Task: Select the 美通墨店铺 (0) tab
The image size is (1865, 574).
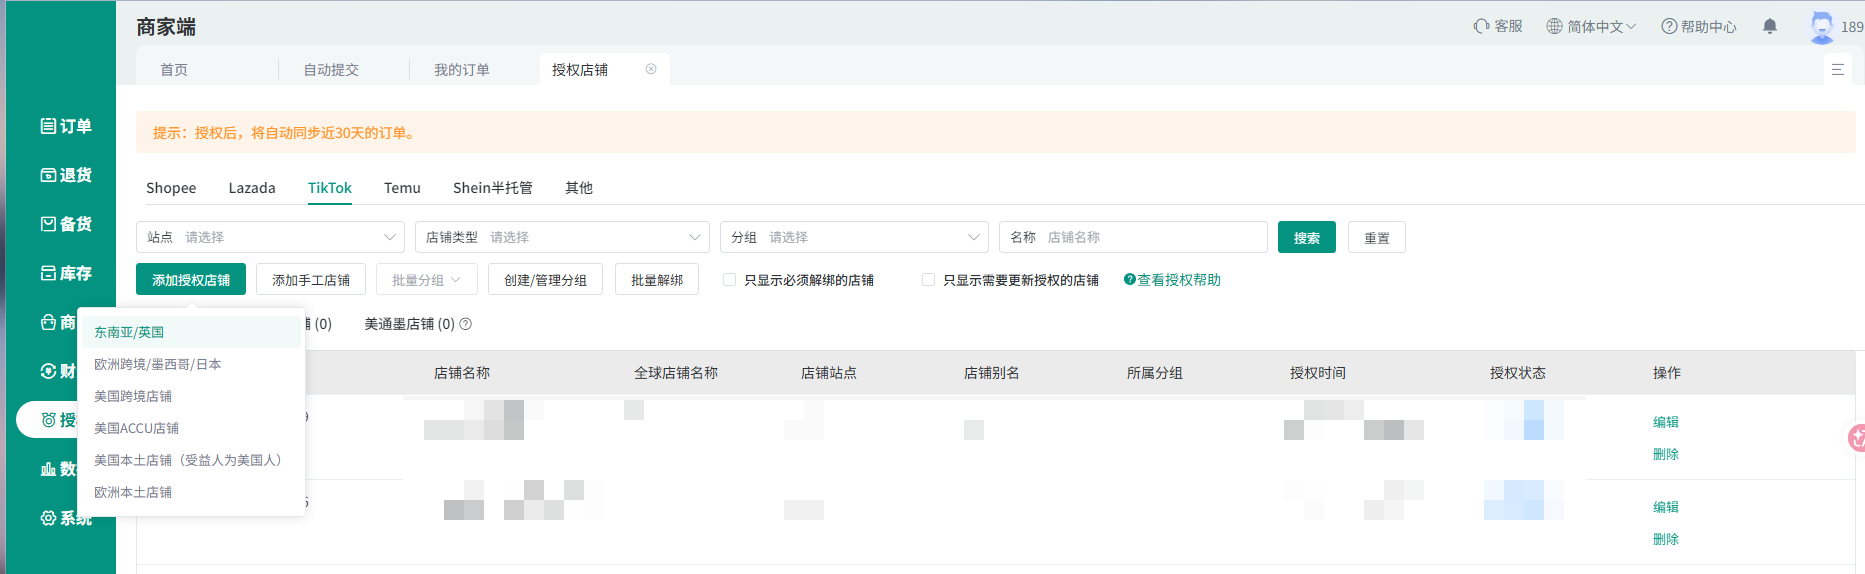Action: pyautogui.click(x=410, y=324)
